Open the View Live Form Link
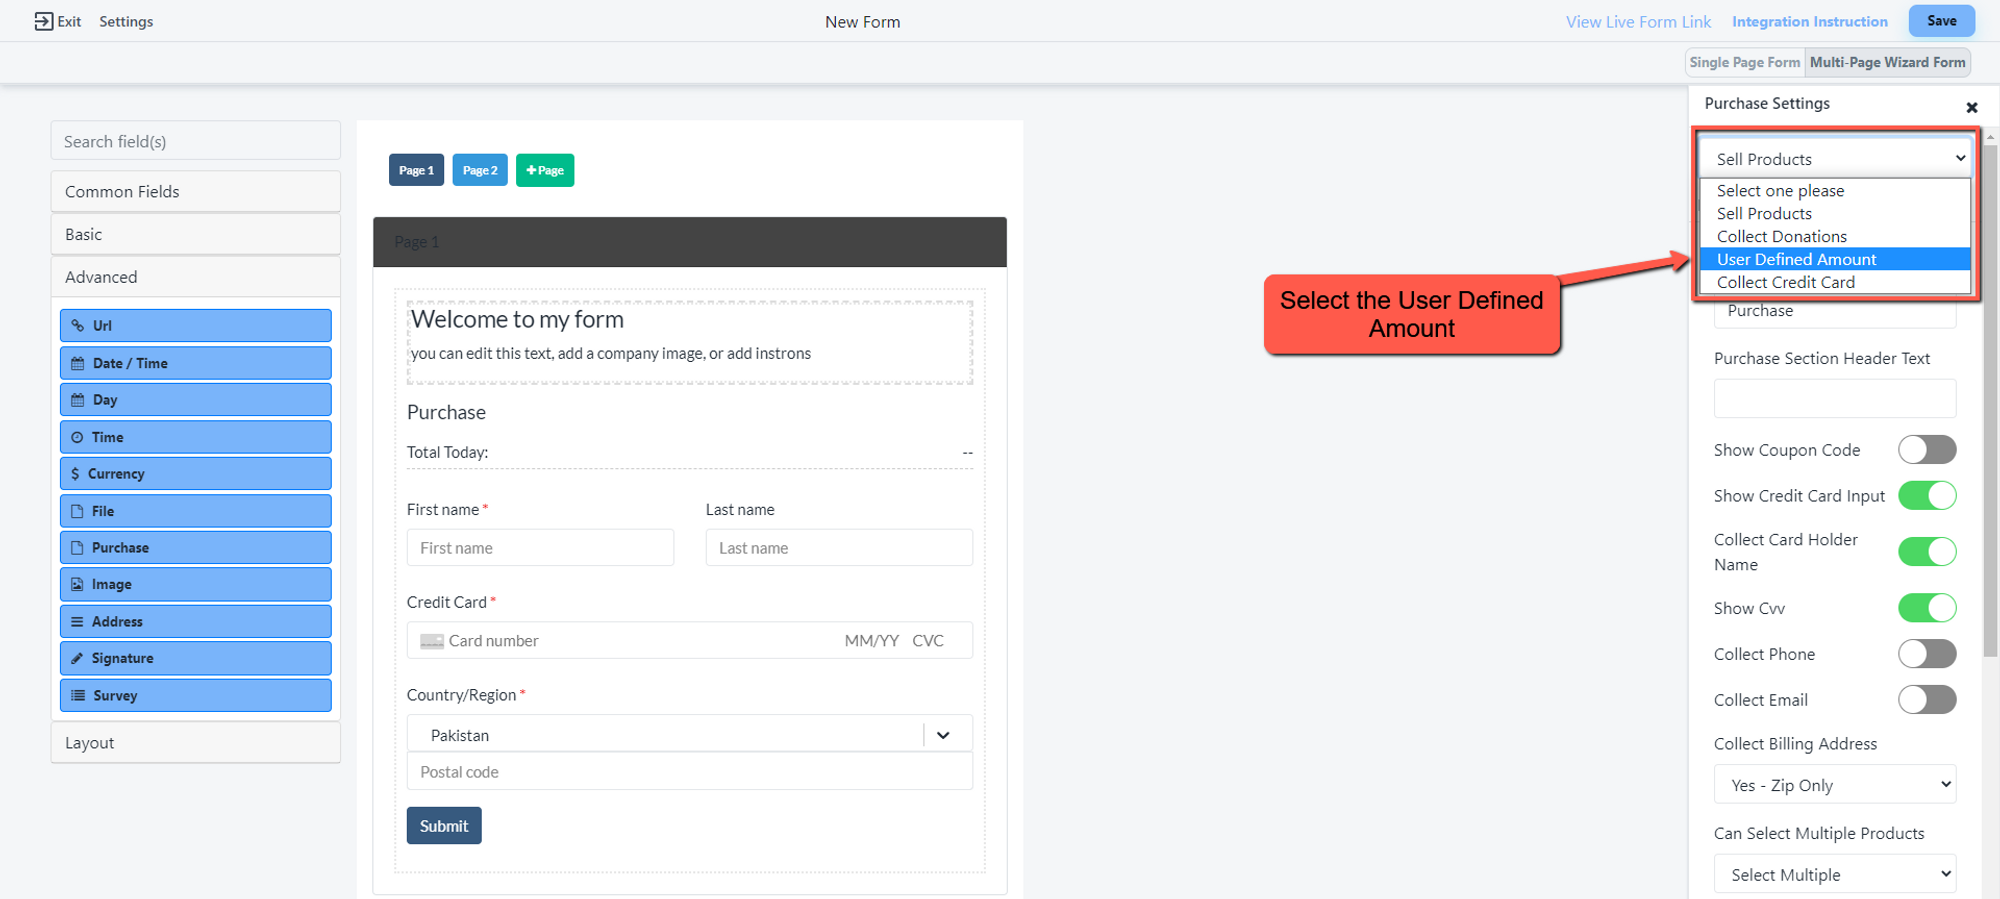This screenshot has width=2000, height=899. click(1638, 22)
